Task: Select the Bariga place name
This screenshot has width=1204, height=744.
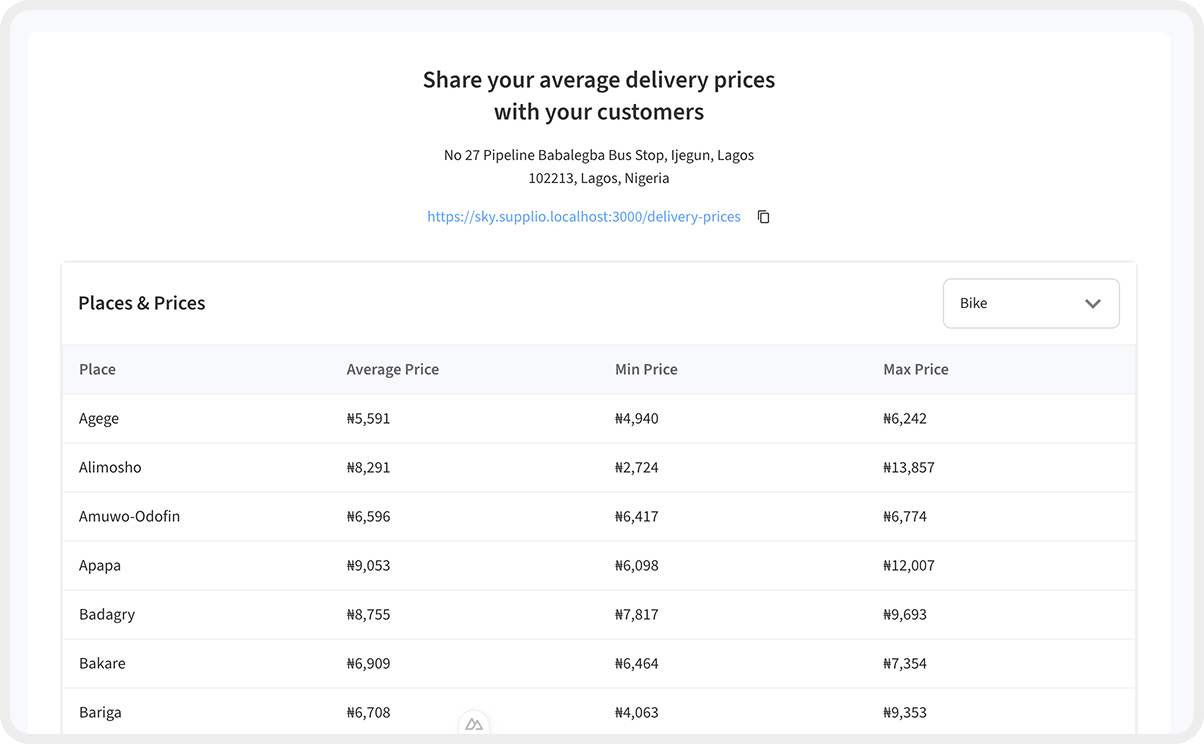Action: click(100, 712)
